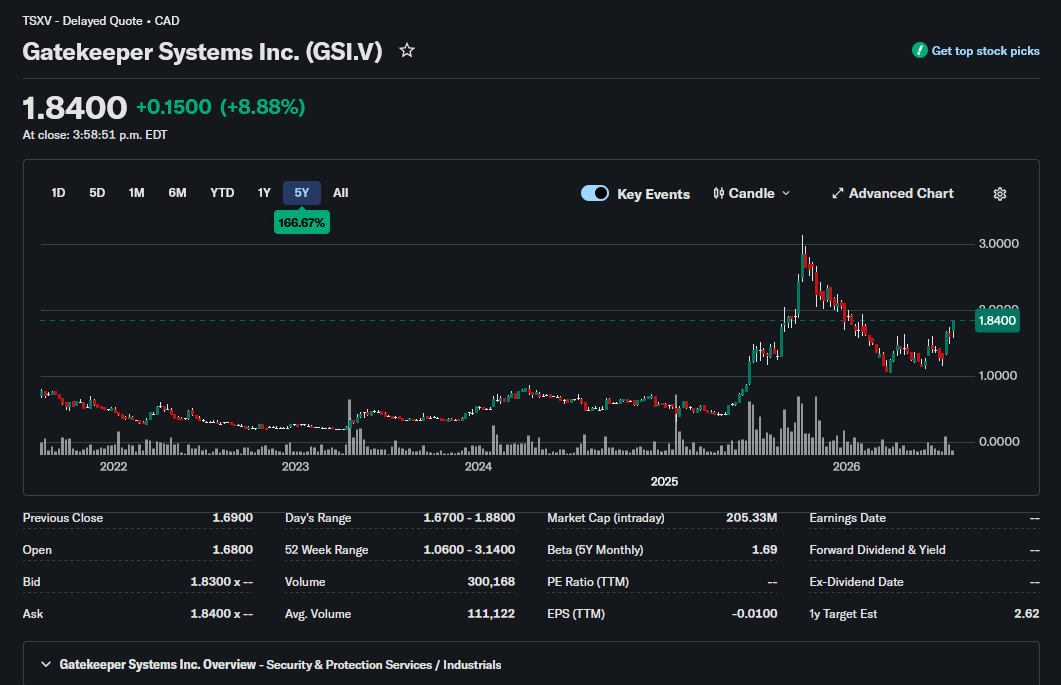Switch chart to YTD range
1061x685 pixels.
point(222,193)
